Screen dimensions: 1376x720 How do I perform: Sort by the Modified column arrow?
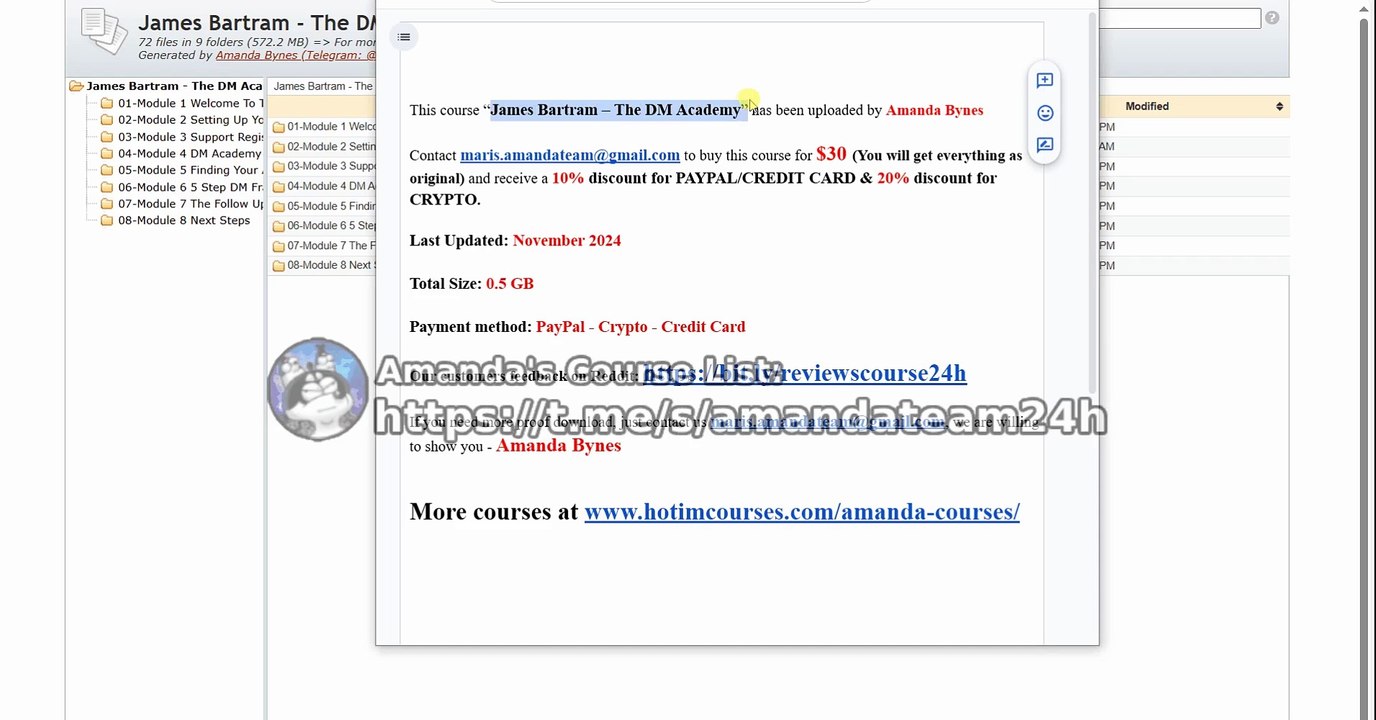1279,106
